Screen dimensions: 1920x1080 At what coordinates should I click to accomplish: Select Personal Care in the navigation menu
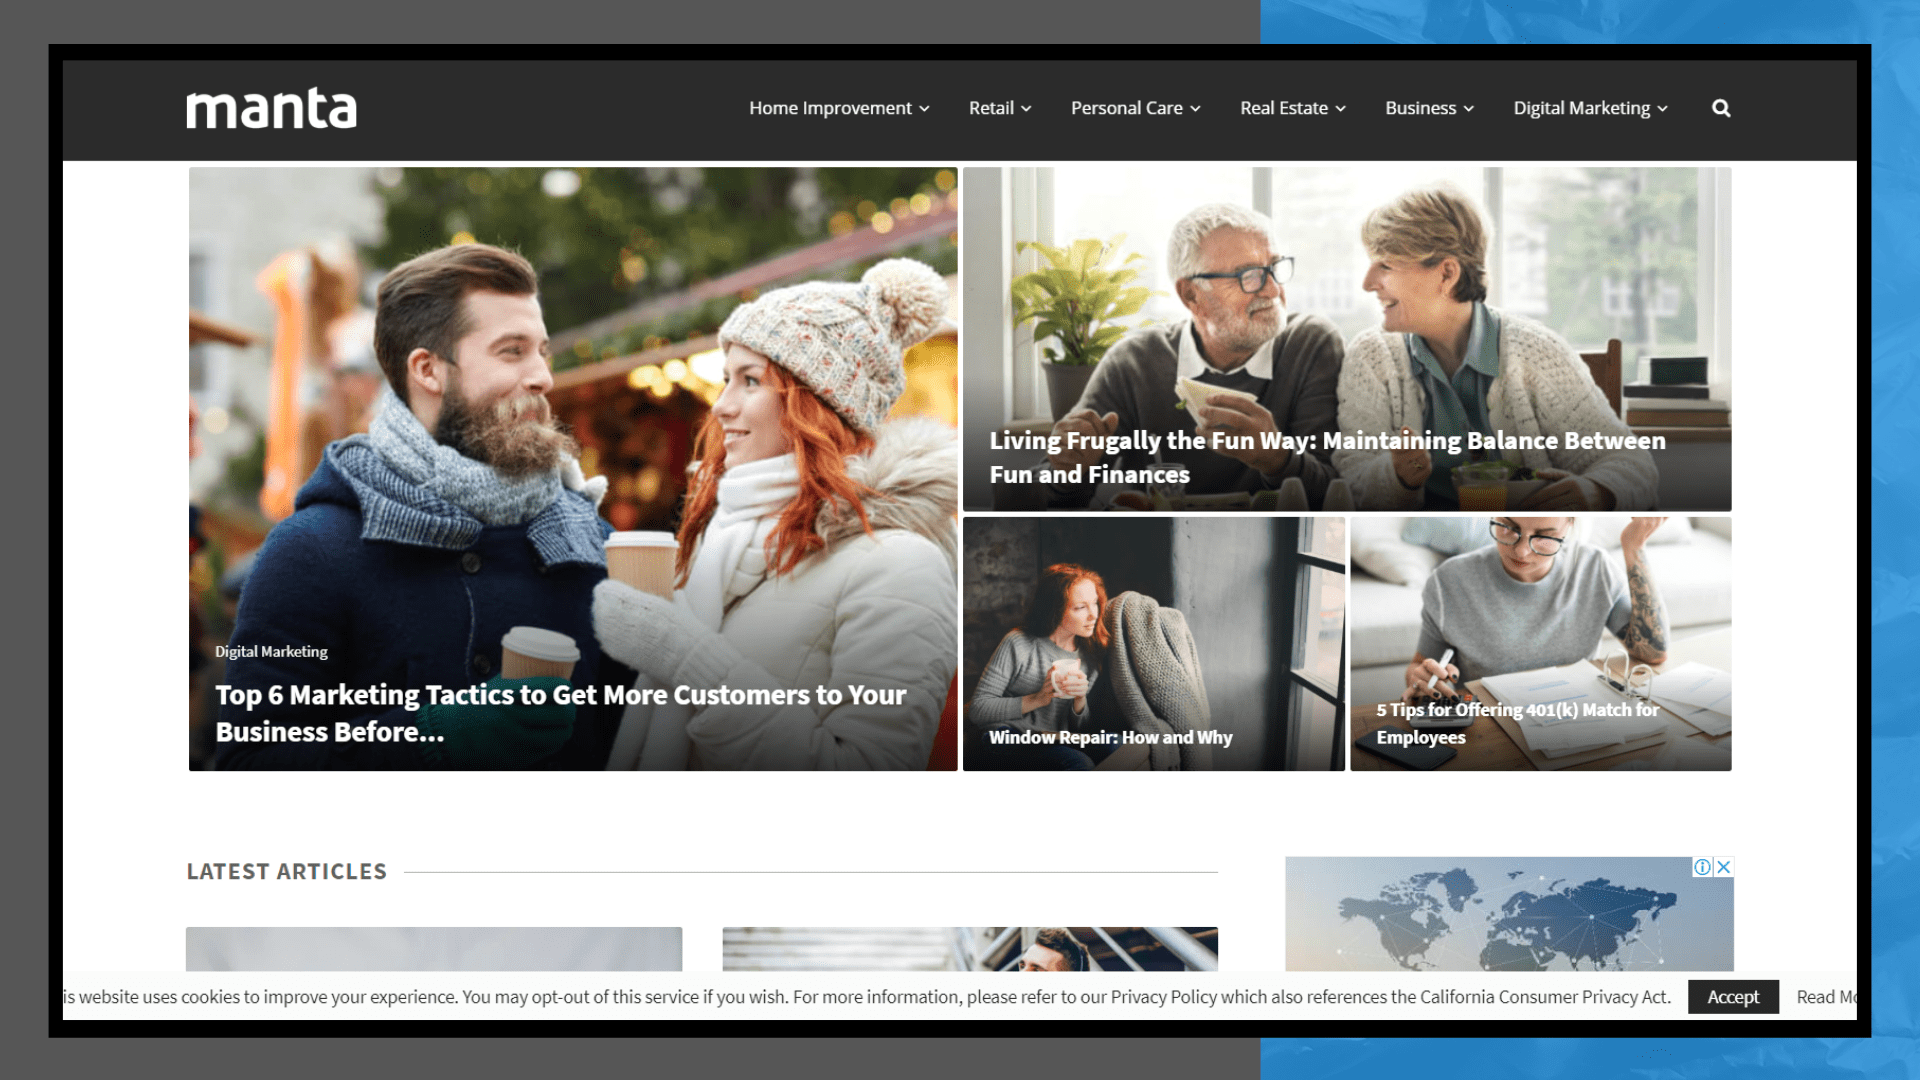[x=1127, y=108]
